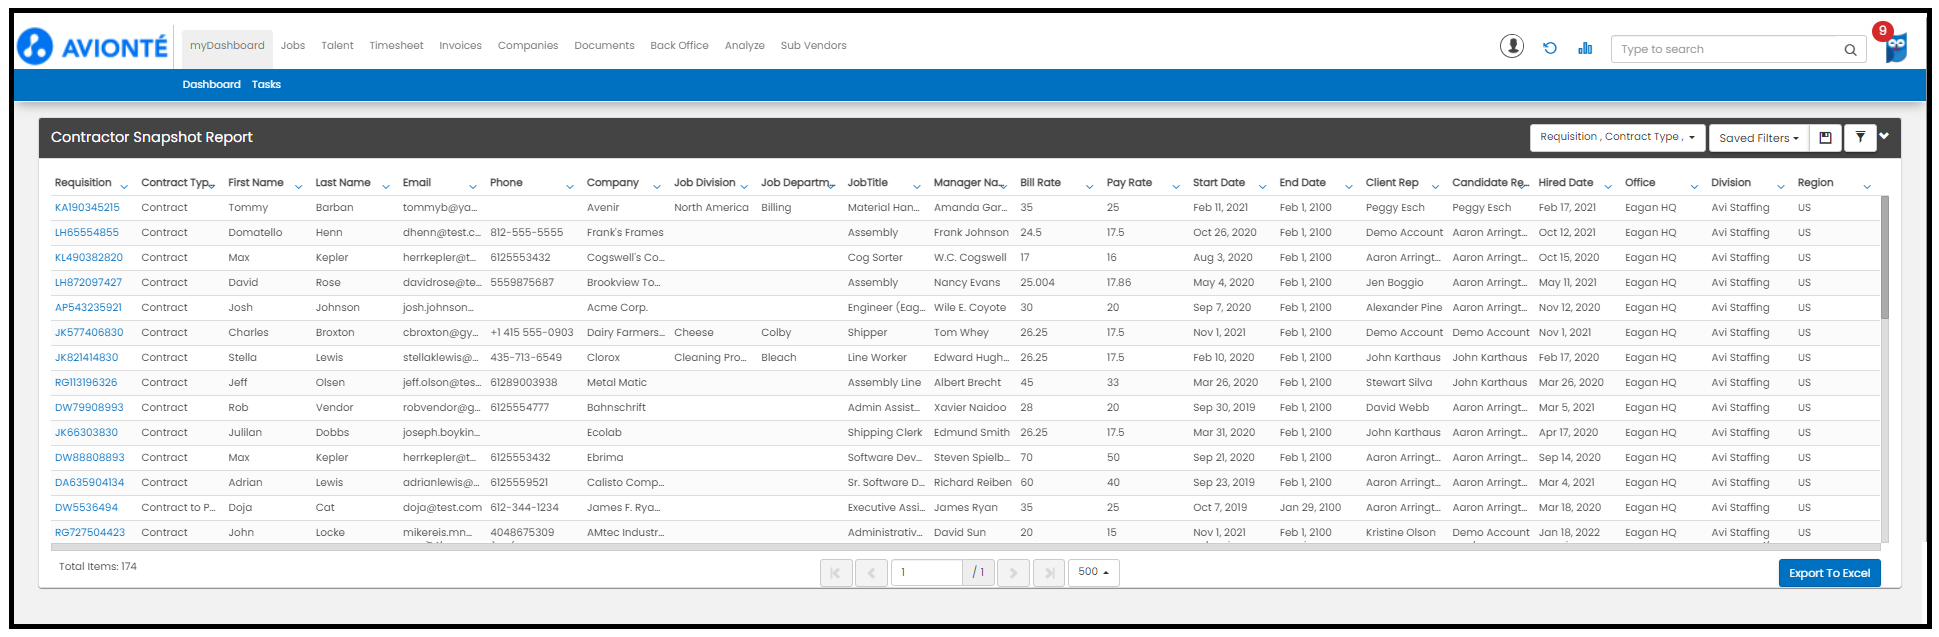Click the Export To Excel button
Viewport: 1939px width, 637px height.
pyautogui.click(x=1829, y=573)
